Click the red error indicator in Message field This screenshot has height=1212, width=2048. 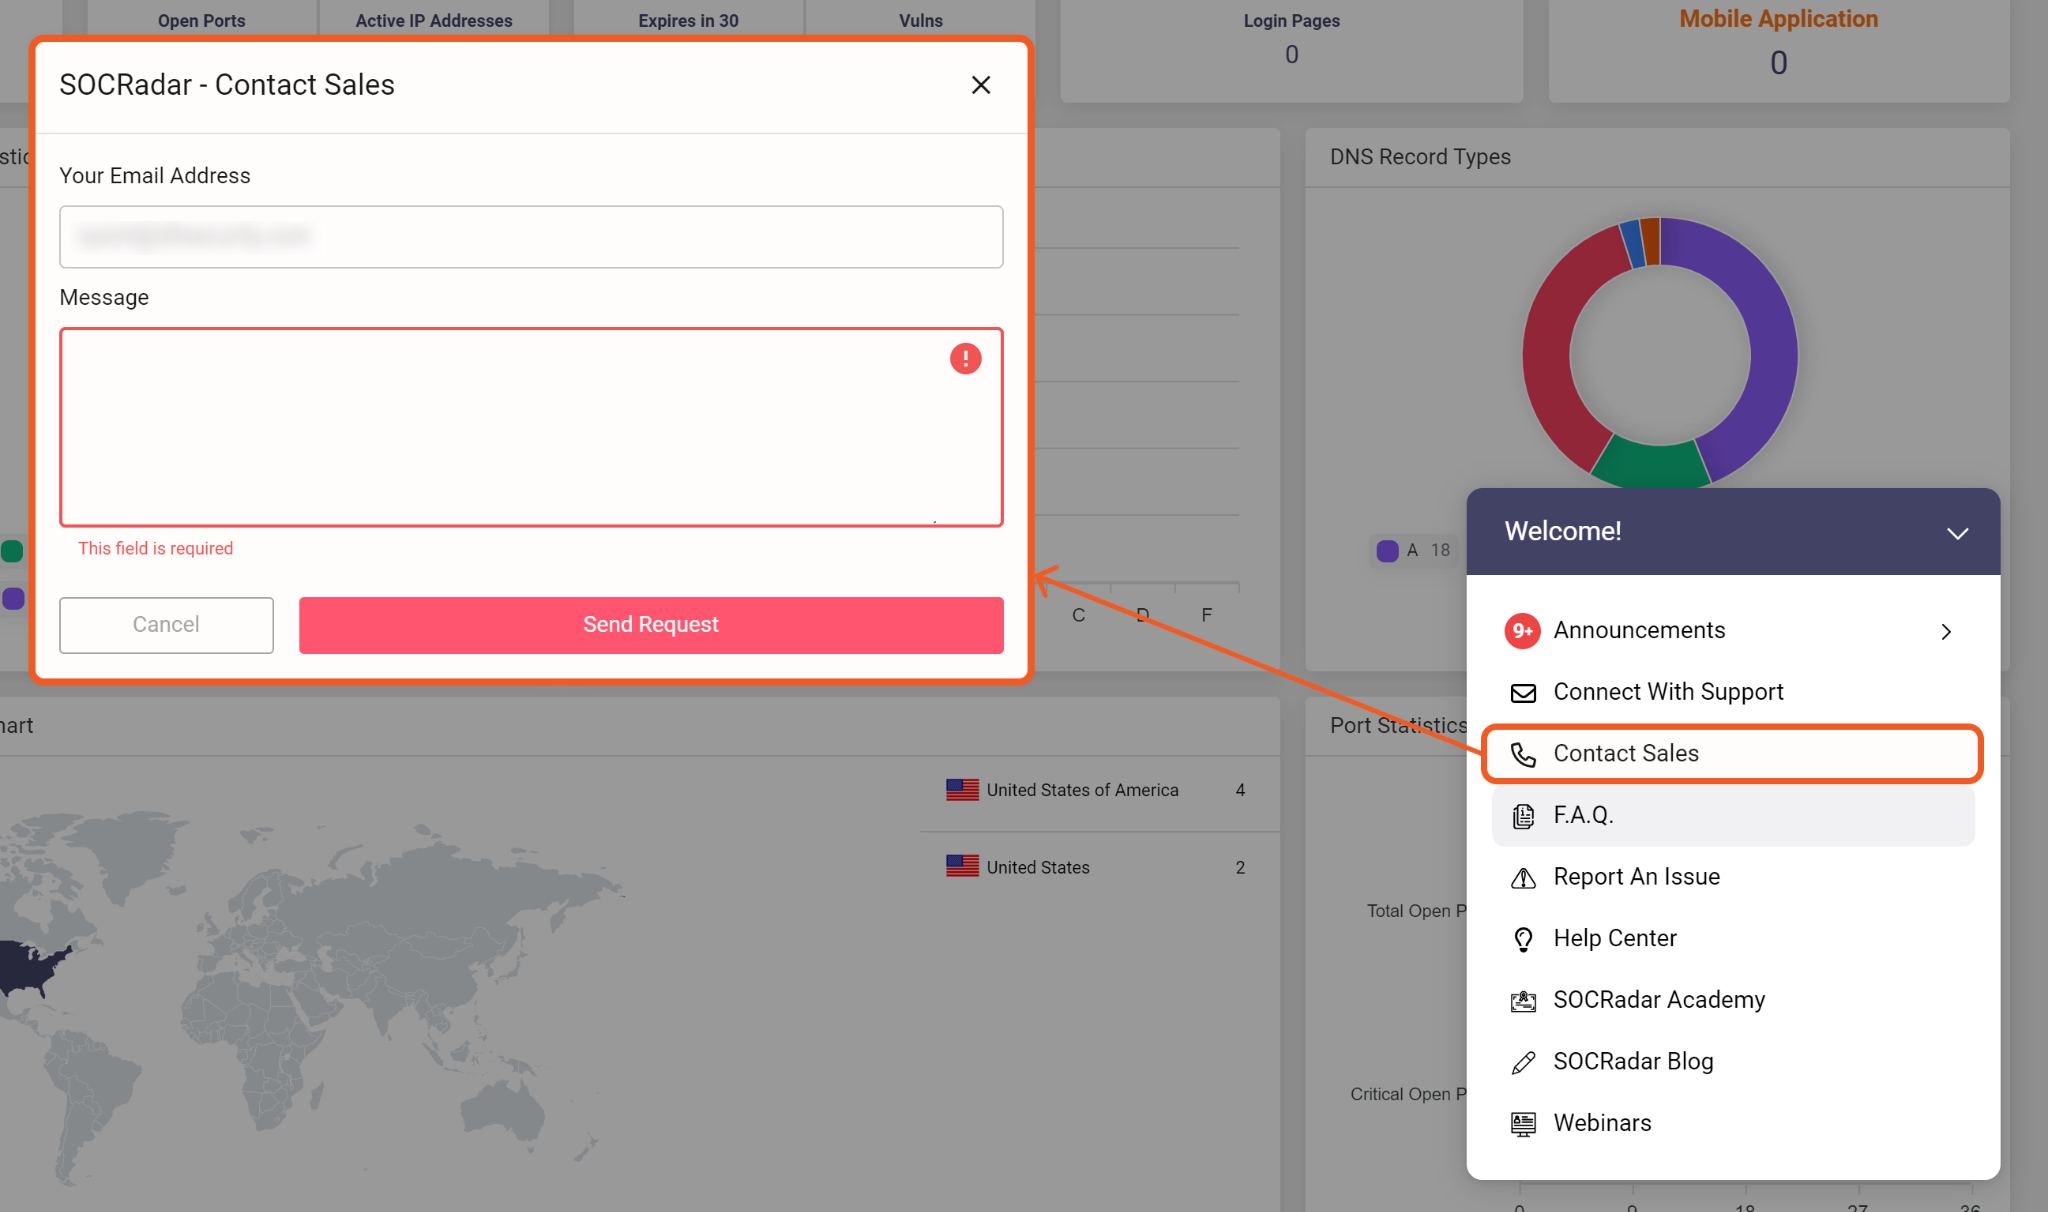point(965,359)
